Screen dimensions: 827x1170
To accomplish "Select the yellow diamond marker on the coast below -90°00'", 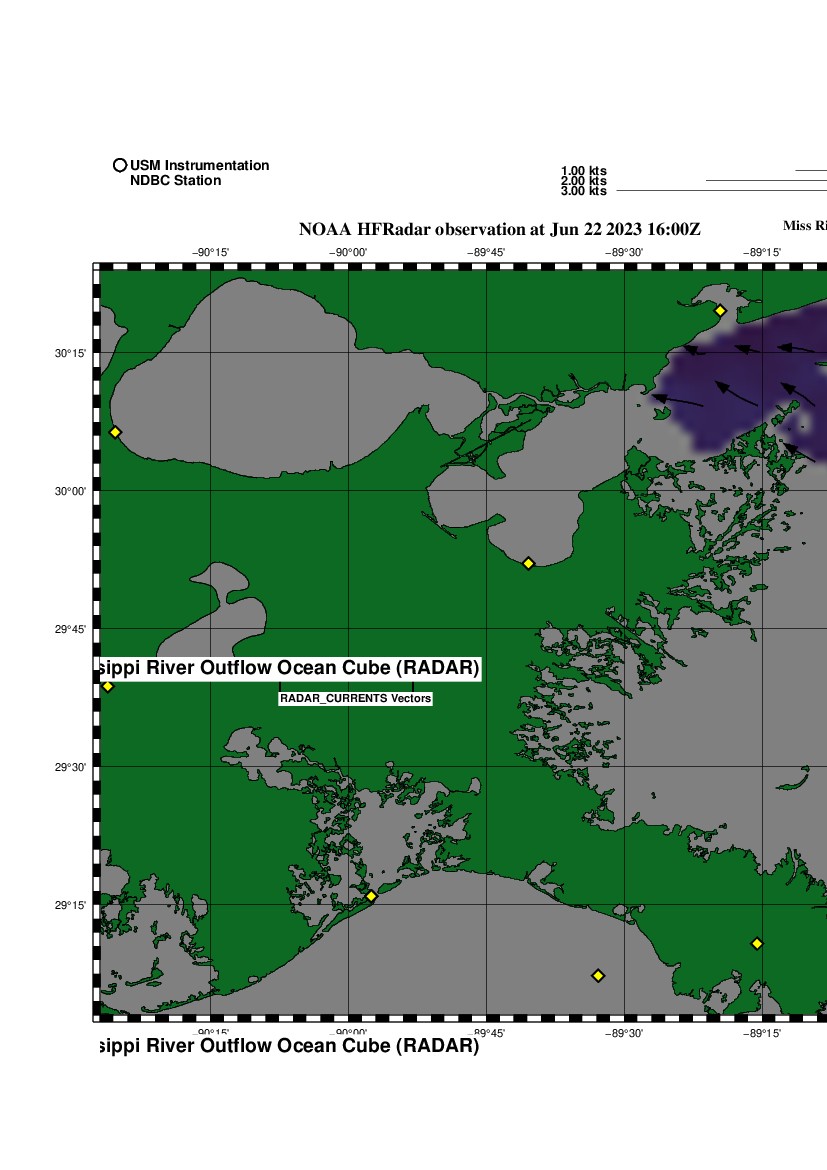I will pos(371,896).
